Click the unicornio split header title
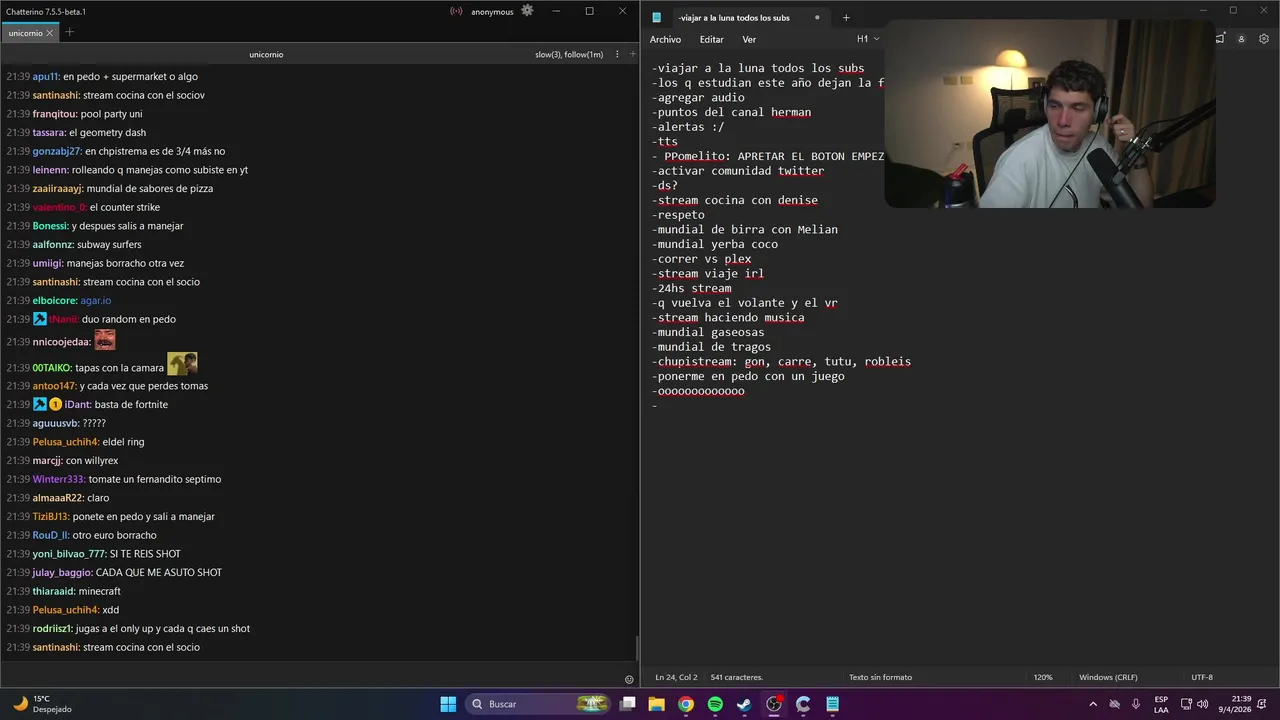Viewport: 1280px width, 720px height. [x=266, y=54]
